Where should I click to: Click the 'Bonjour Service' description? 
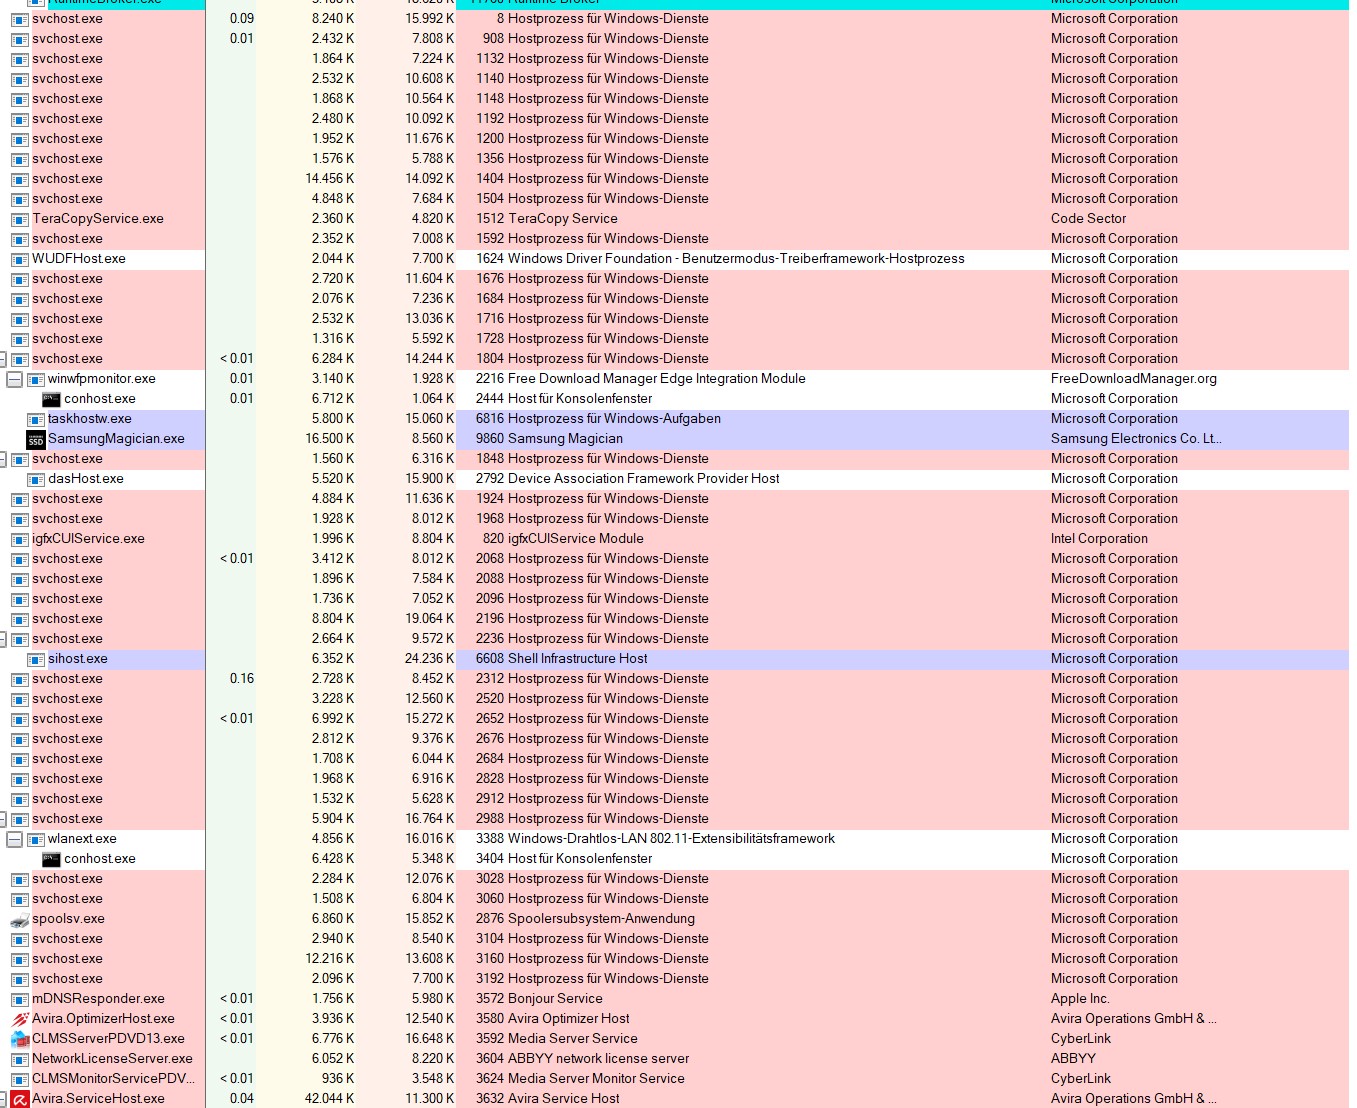[x=555, y=999]
